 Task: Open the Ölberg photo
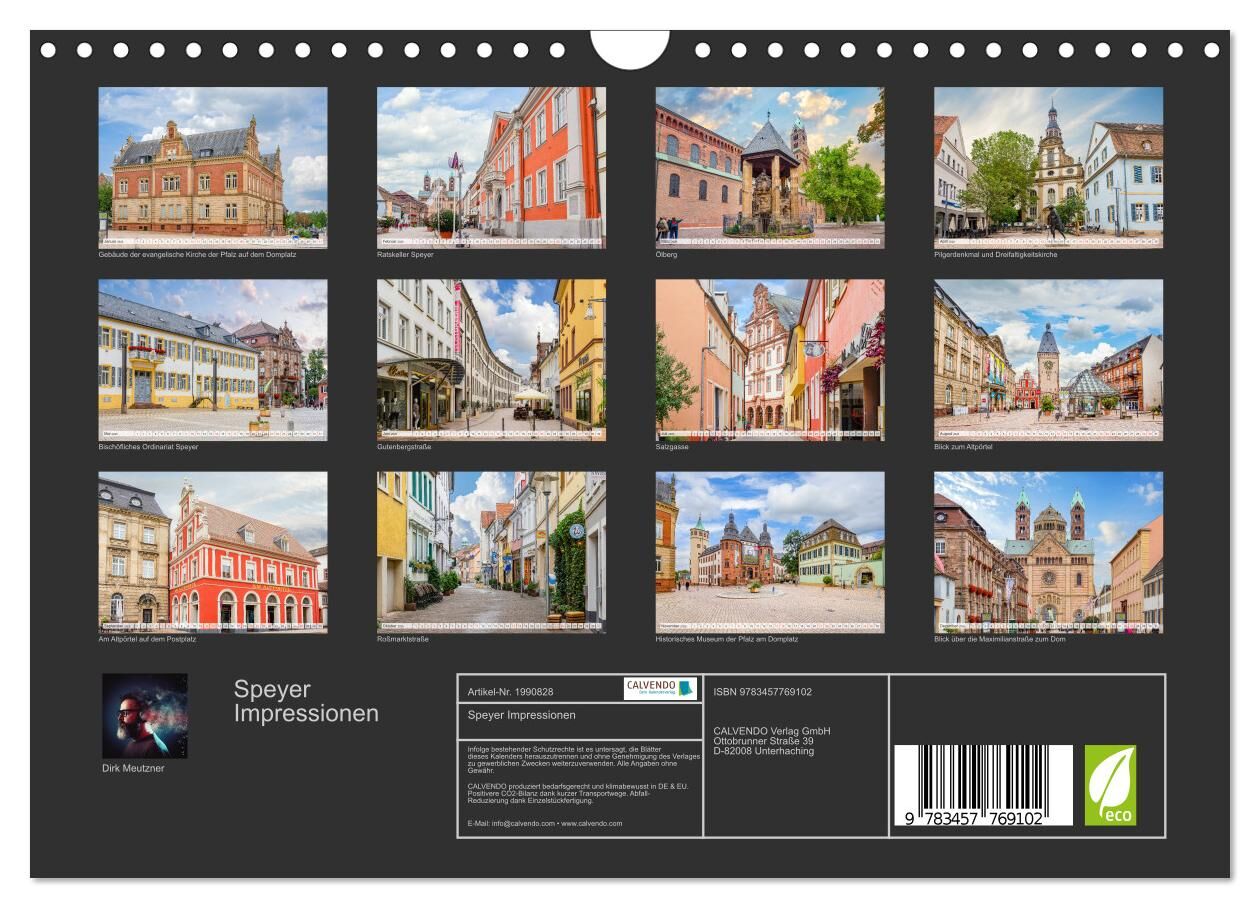coord(770,167)
